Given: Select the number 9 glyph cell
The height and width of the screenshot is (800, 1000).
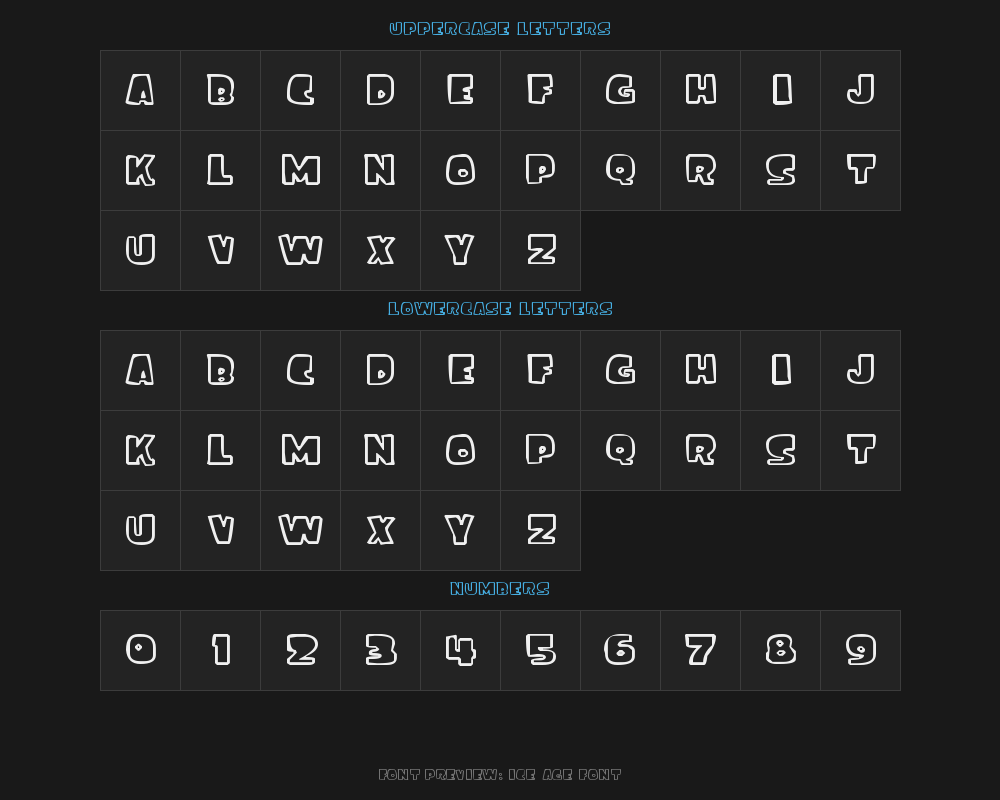Looking at the screenshot, I should coord(860,650).
